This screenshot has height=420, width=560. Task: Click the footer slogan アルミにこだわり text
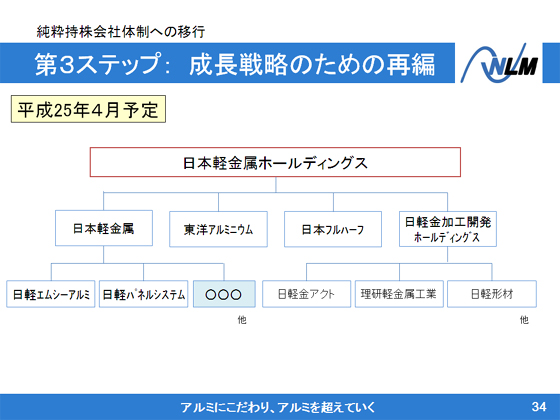278,407
